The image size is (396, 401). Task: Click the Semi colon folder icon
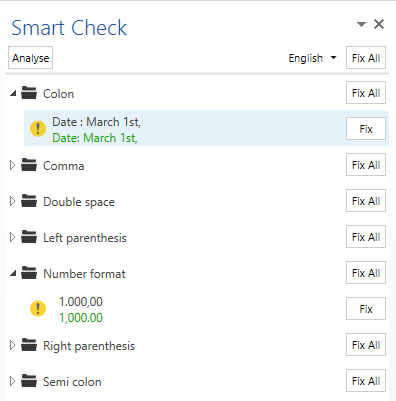click(29, 381)
